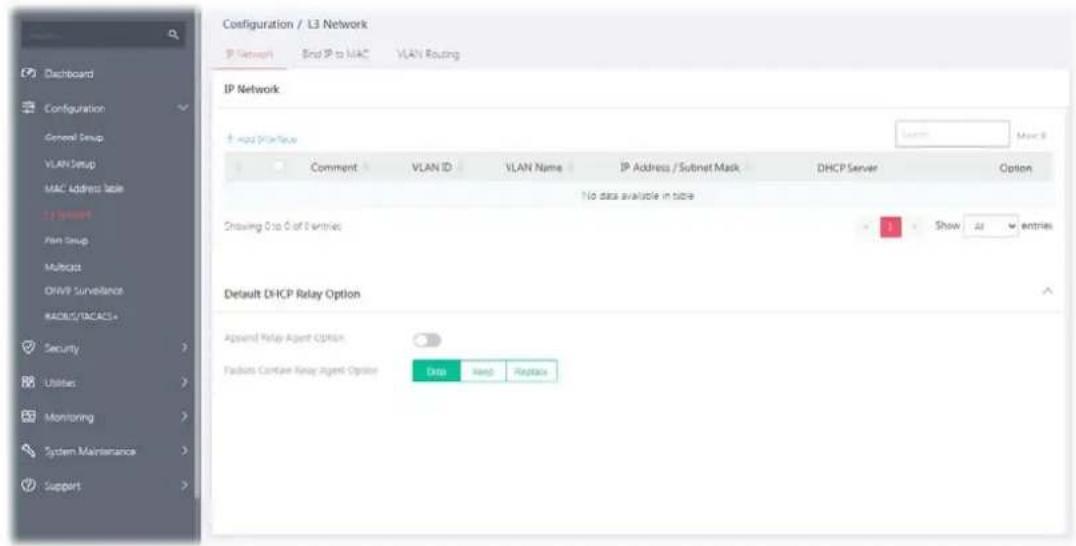Viewport: 1076px width, 546px height.
Task: Click the next page arrow
Action: 913,226
